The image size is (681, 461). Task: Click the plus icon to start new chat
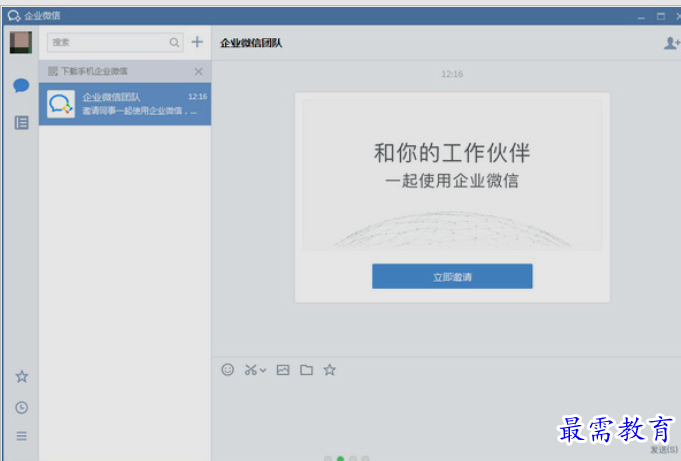[x=197, y=42]
